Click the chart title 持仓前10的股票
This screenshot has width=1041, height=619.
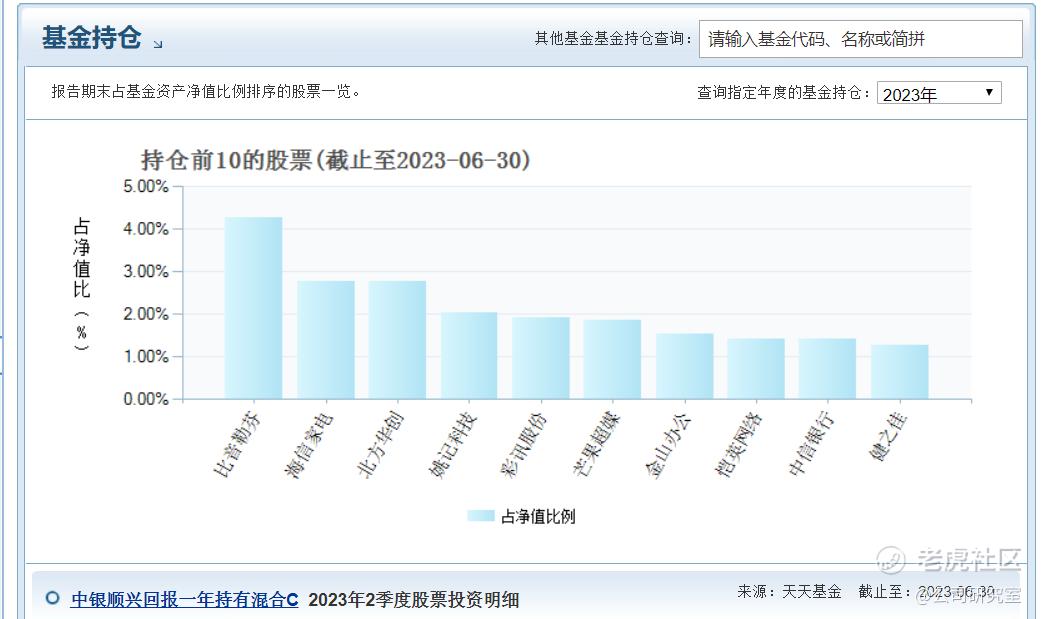pos(335,160)
